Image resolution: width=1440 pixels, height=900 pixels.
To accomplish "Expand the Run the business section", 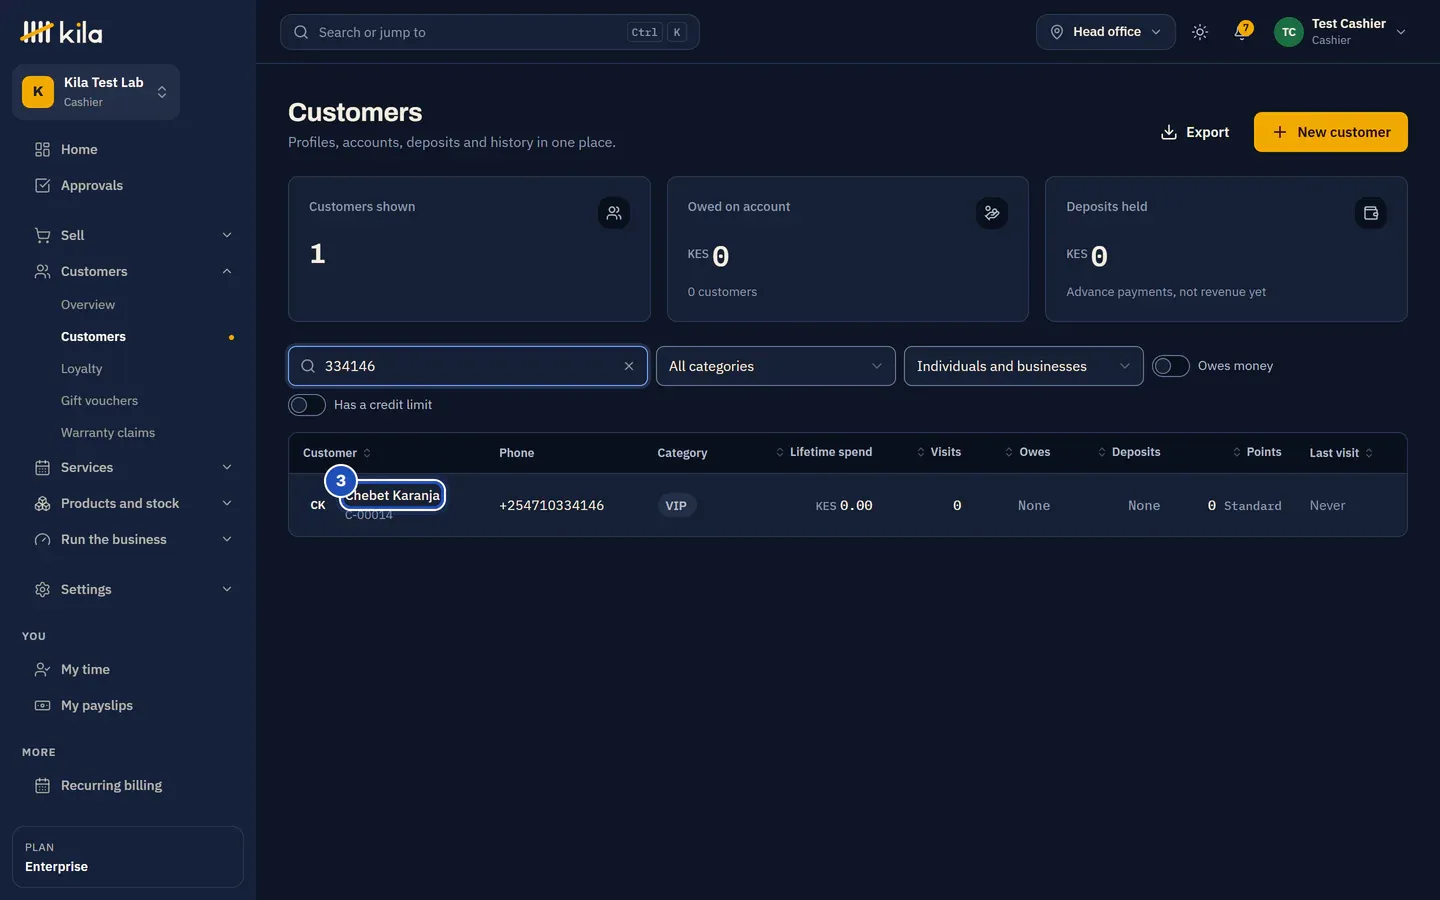I will (134, 539).
